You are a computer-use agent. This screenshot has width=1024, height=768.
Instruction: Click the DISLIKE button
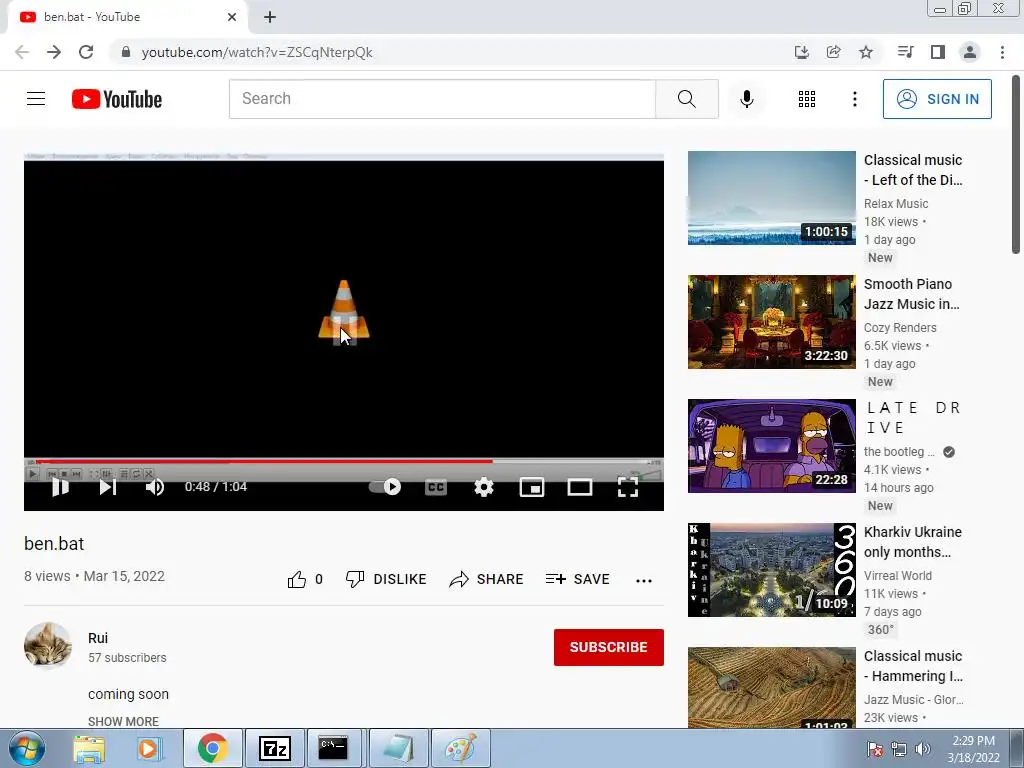[x=386, y=579]
